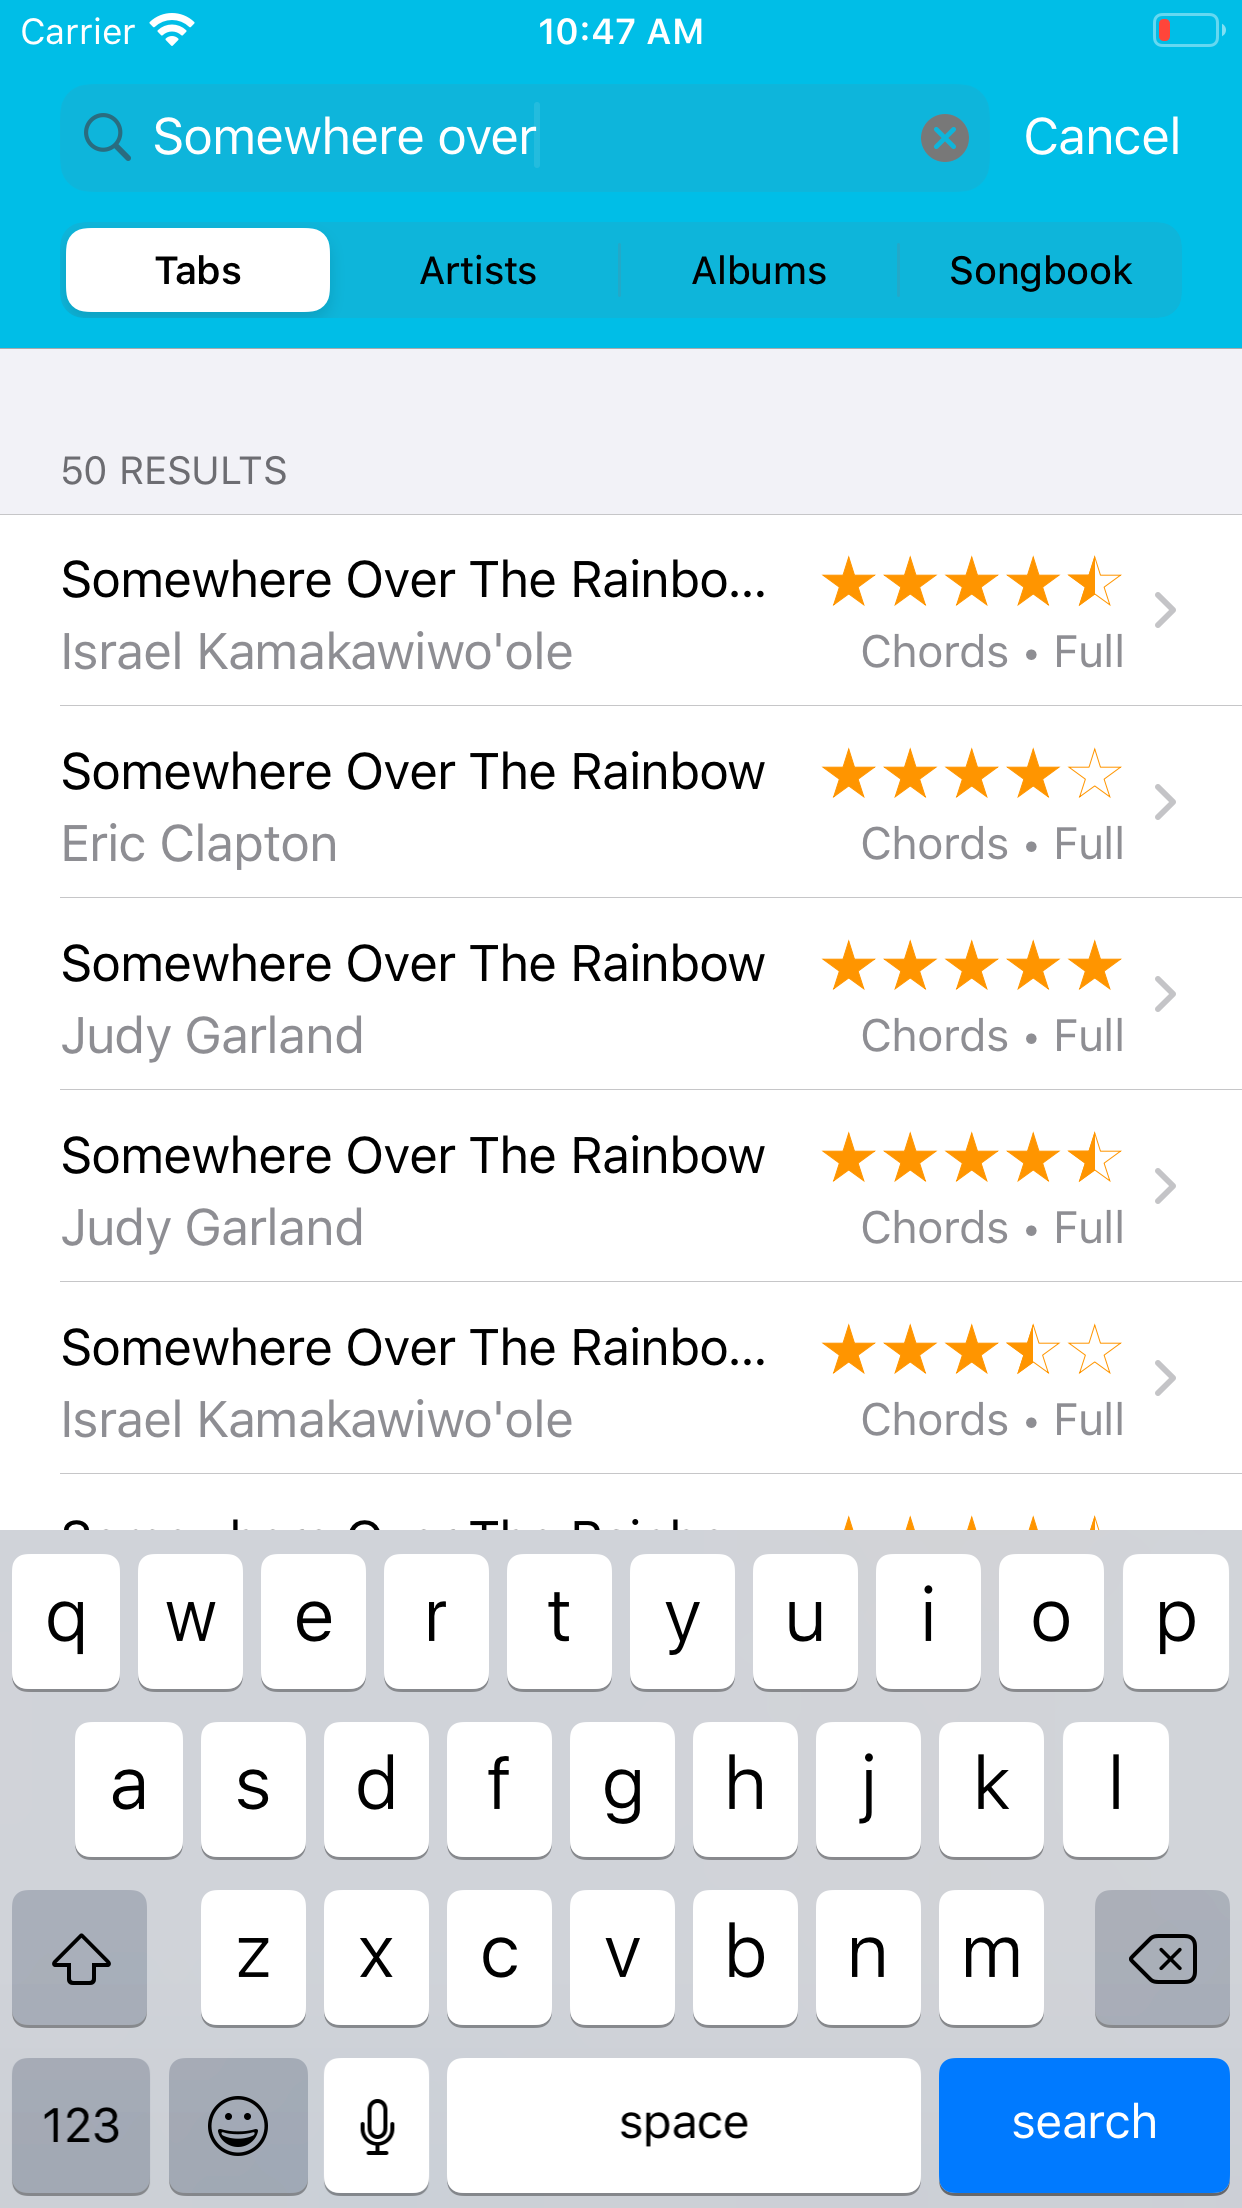Tap the star rating of Eric Clapton result
Viewport: 1242px width, 2208px height.
(971, 775)
